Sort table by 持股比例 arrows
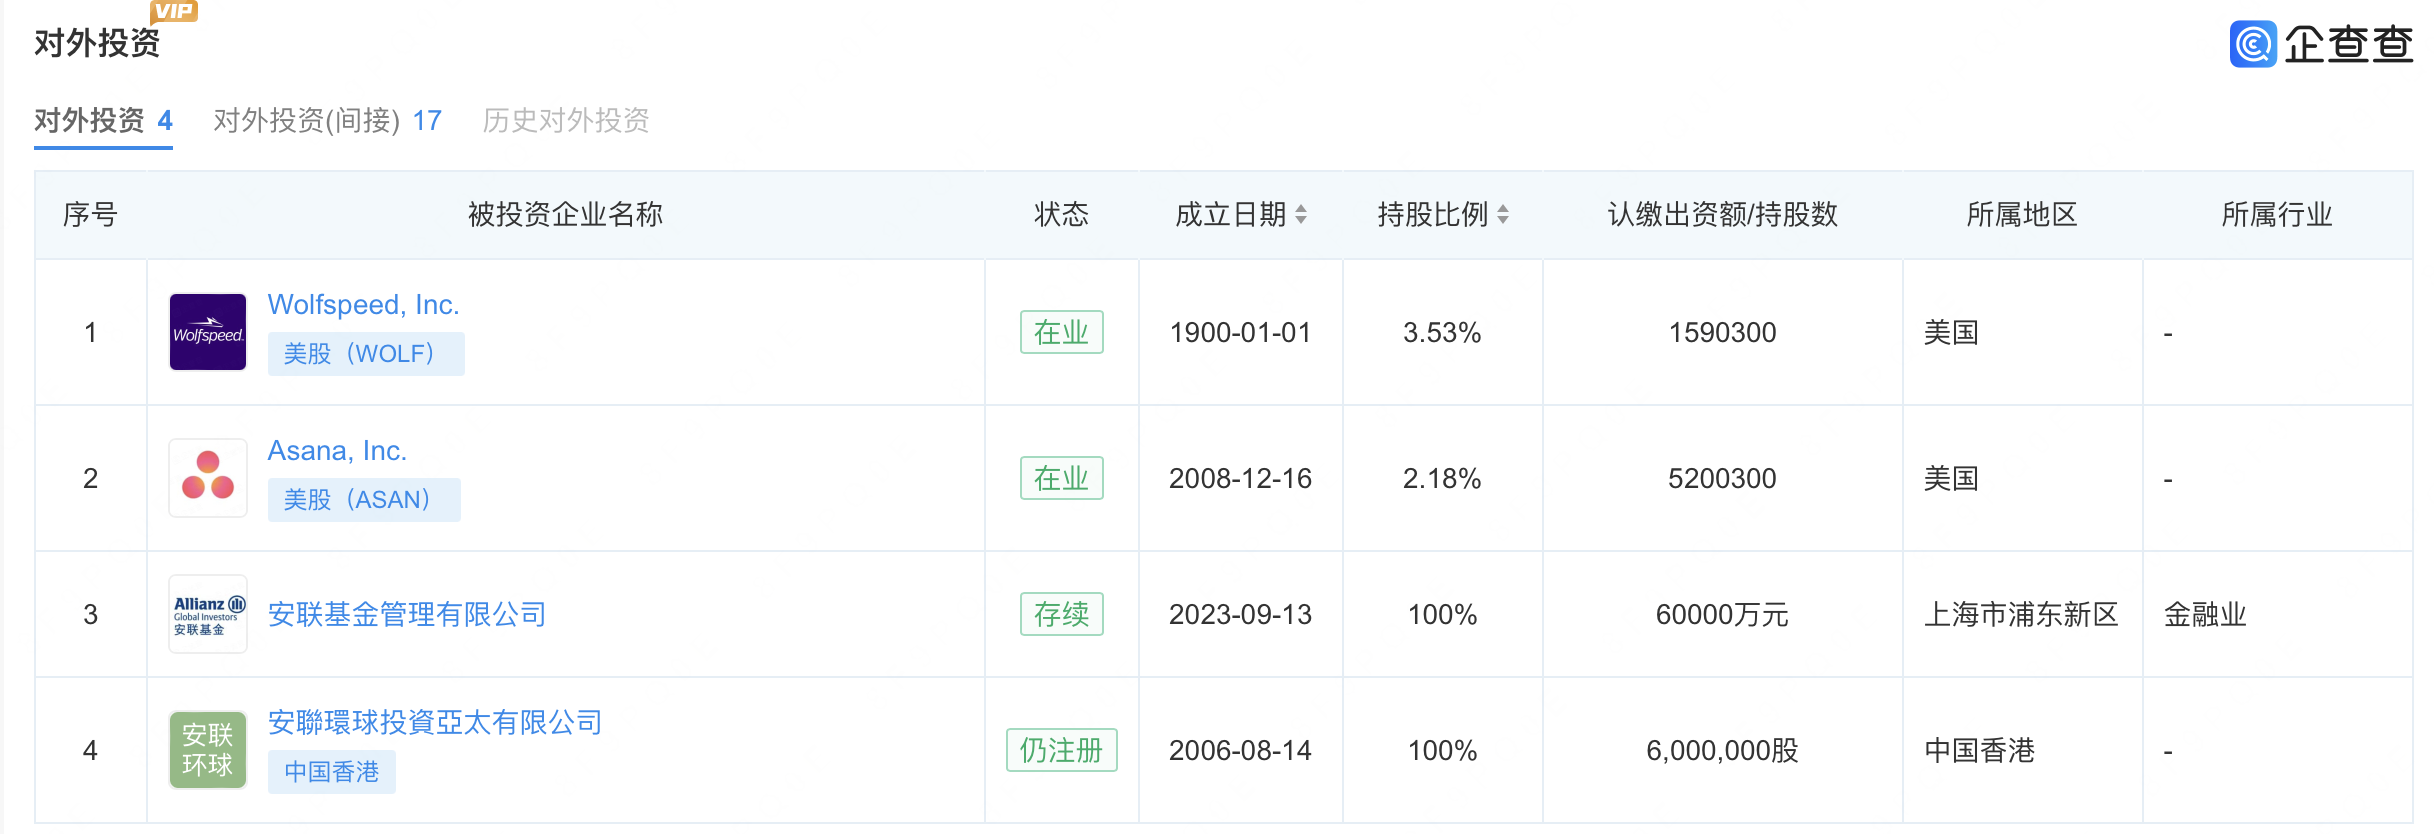Image resolution: width=2434 pixels, height=834 pixels. pos(1503,214)
